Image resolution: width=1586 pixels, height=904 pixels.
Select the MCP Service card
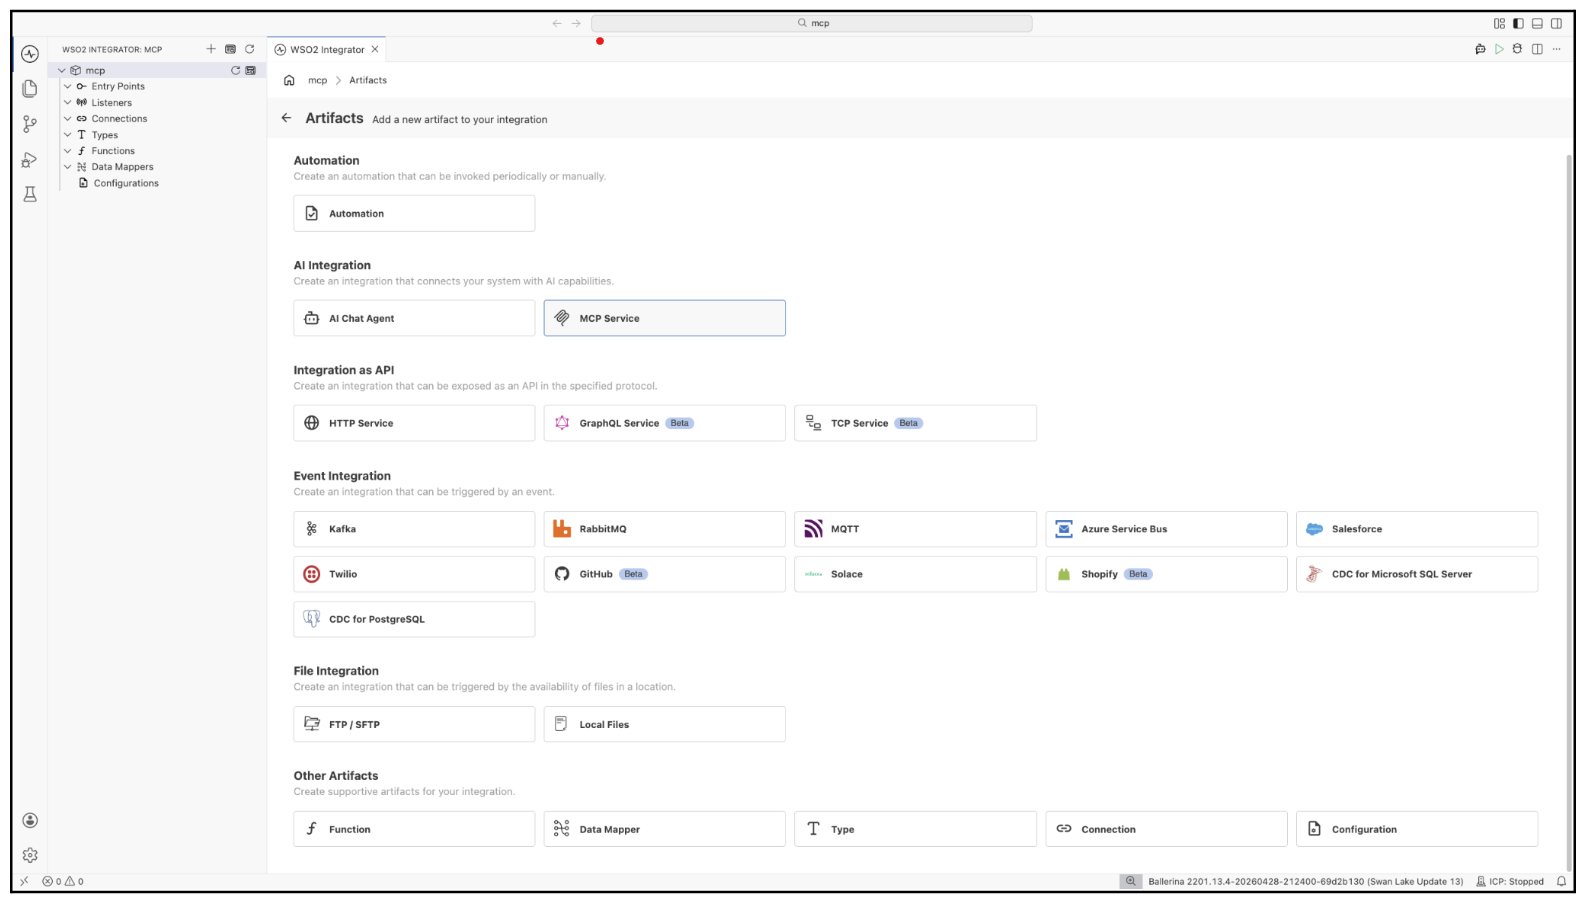pos(665,318)
